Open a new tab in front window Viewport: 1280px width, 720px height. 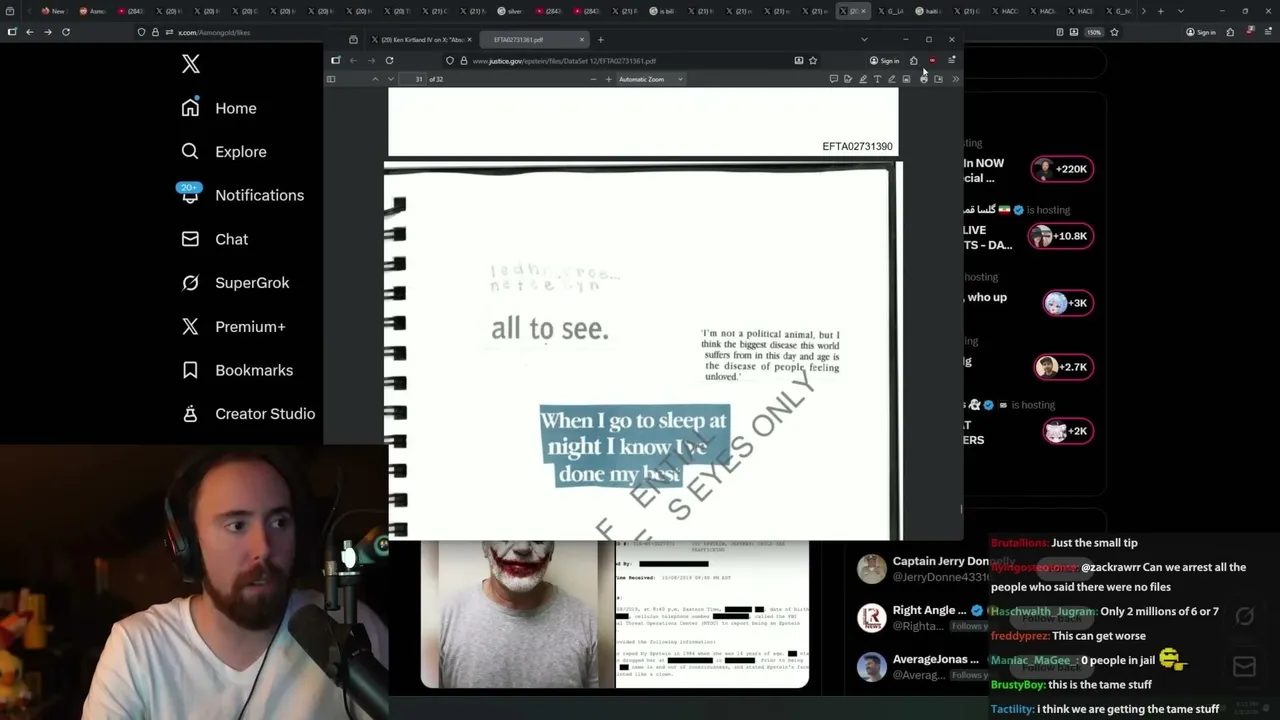click(x=601, y=40)
